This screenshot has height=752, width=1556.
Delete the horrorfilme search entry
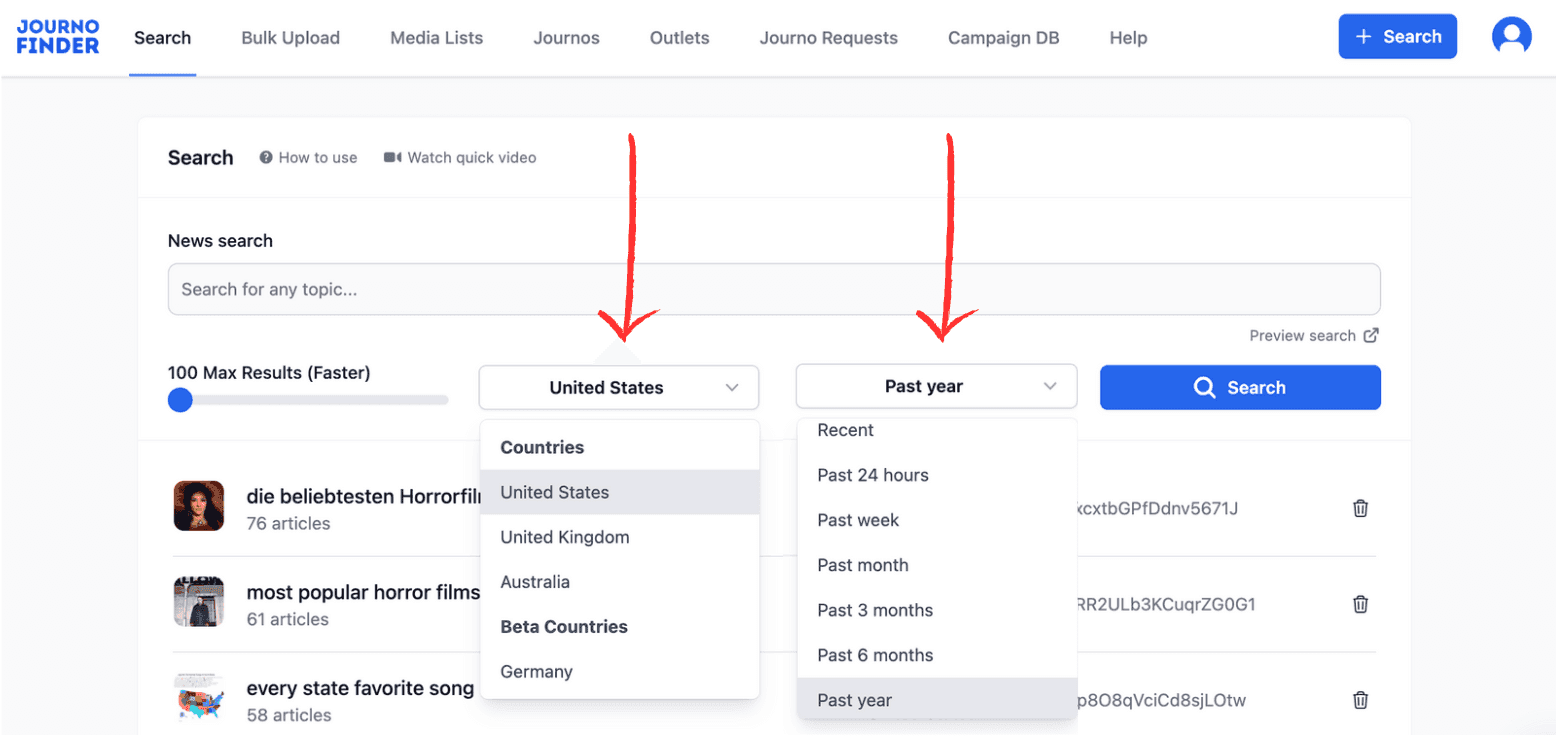tap(1360, 508)
